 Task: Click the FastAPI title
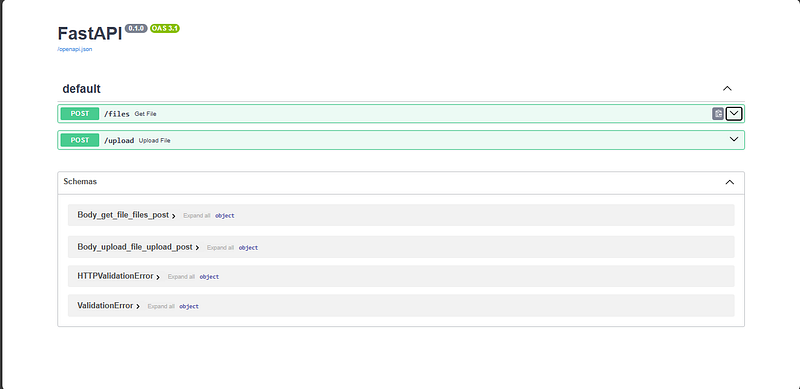click(90, 34)
